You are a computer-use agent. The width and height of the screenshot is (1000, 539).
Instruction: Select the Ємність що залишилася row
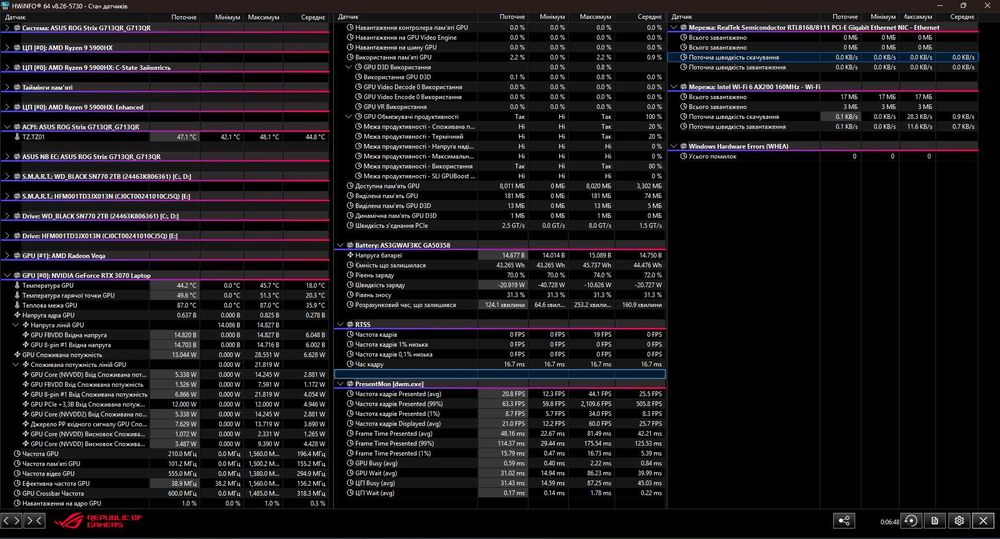499,265
